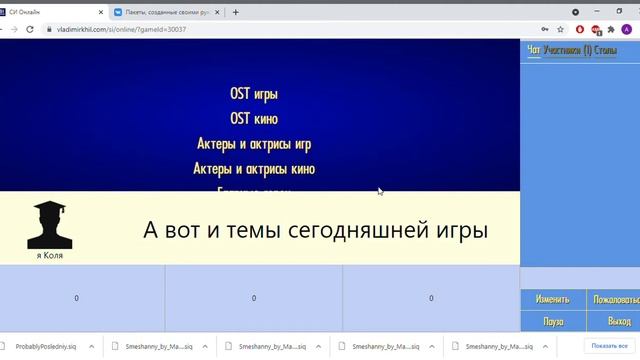640x360 pixels.
Task: Click the forward navigation arrow
Action: 14,29
